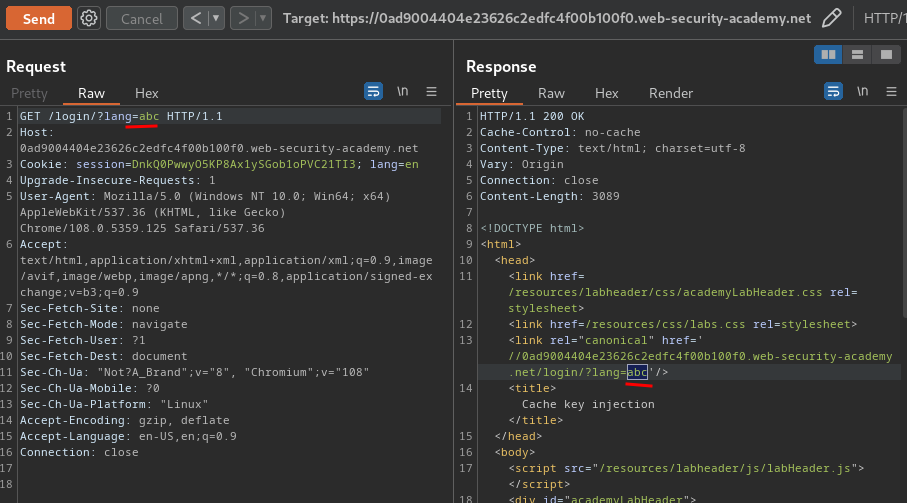
Task: Click the labs.css stylesheet link line
Action: (683, 324)
